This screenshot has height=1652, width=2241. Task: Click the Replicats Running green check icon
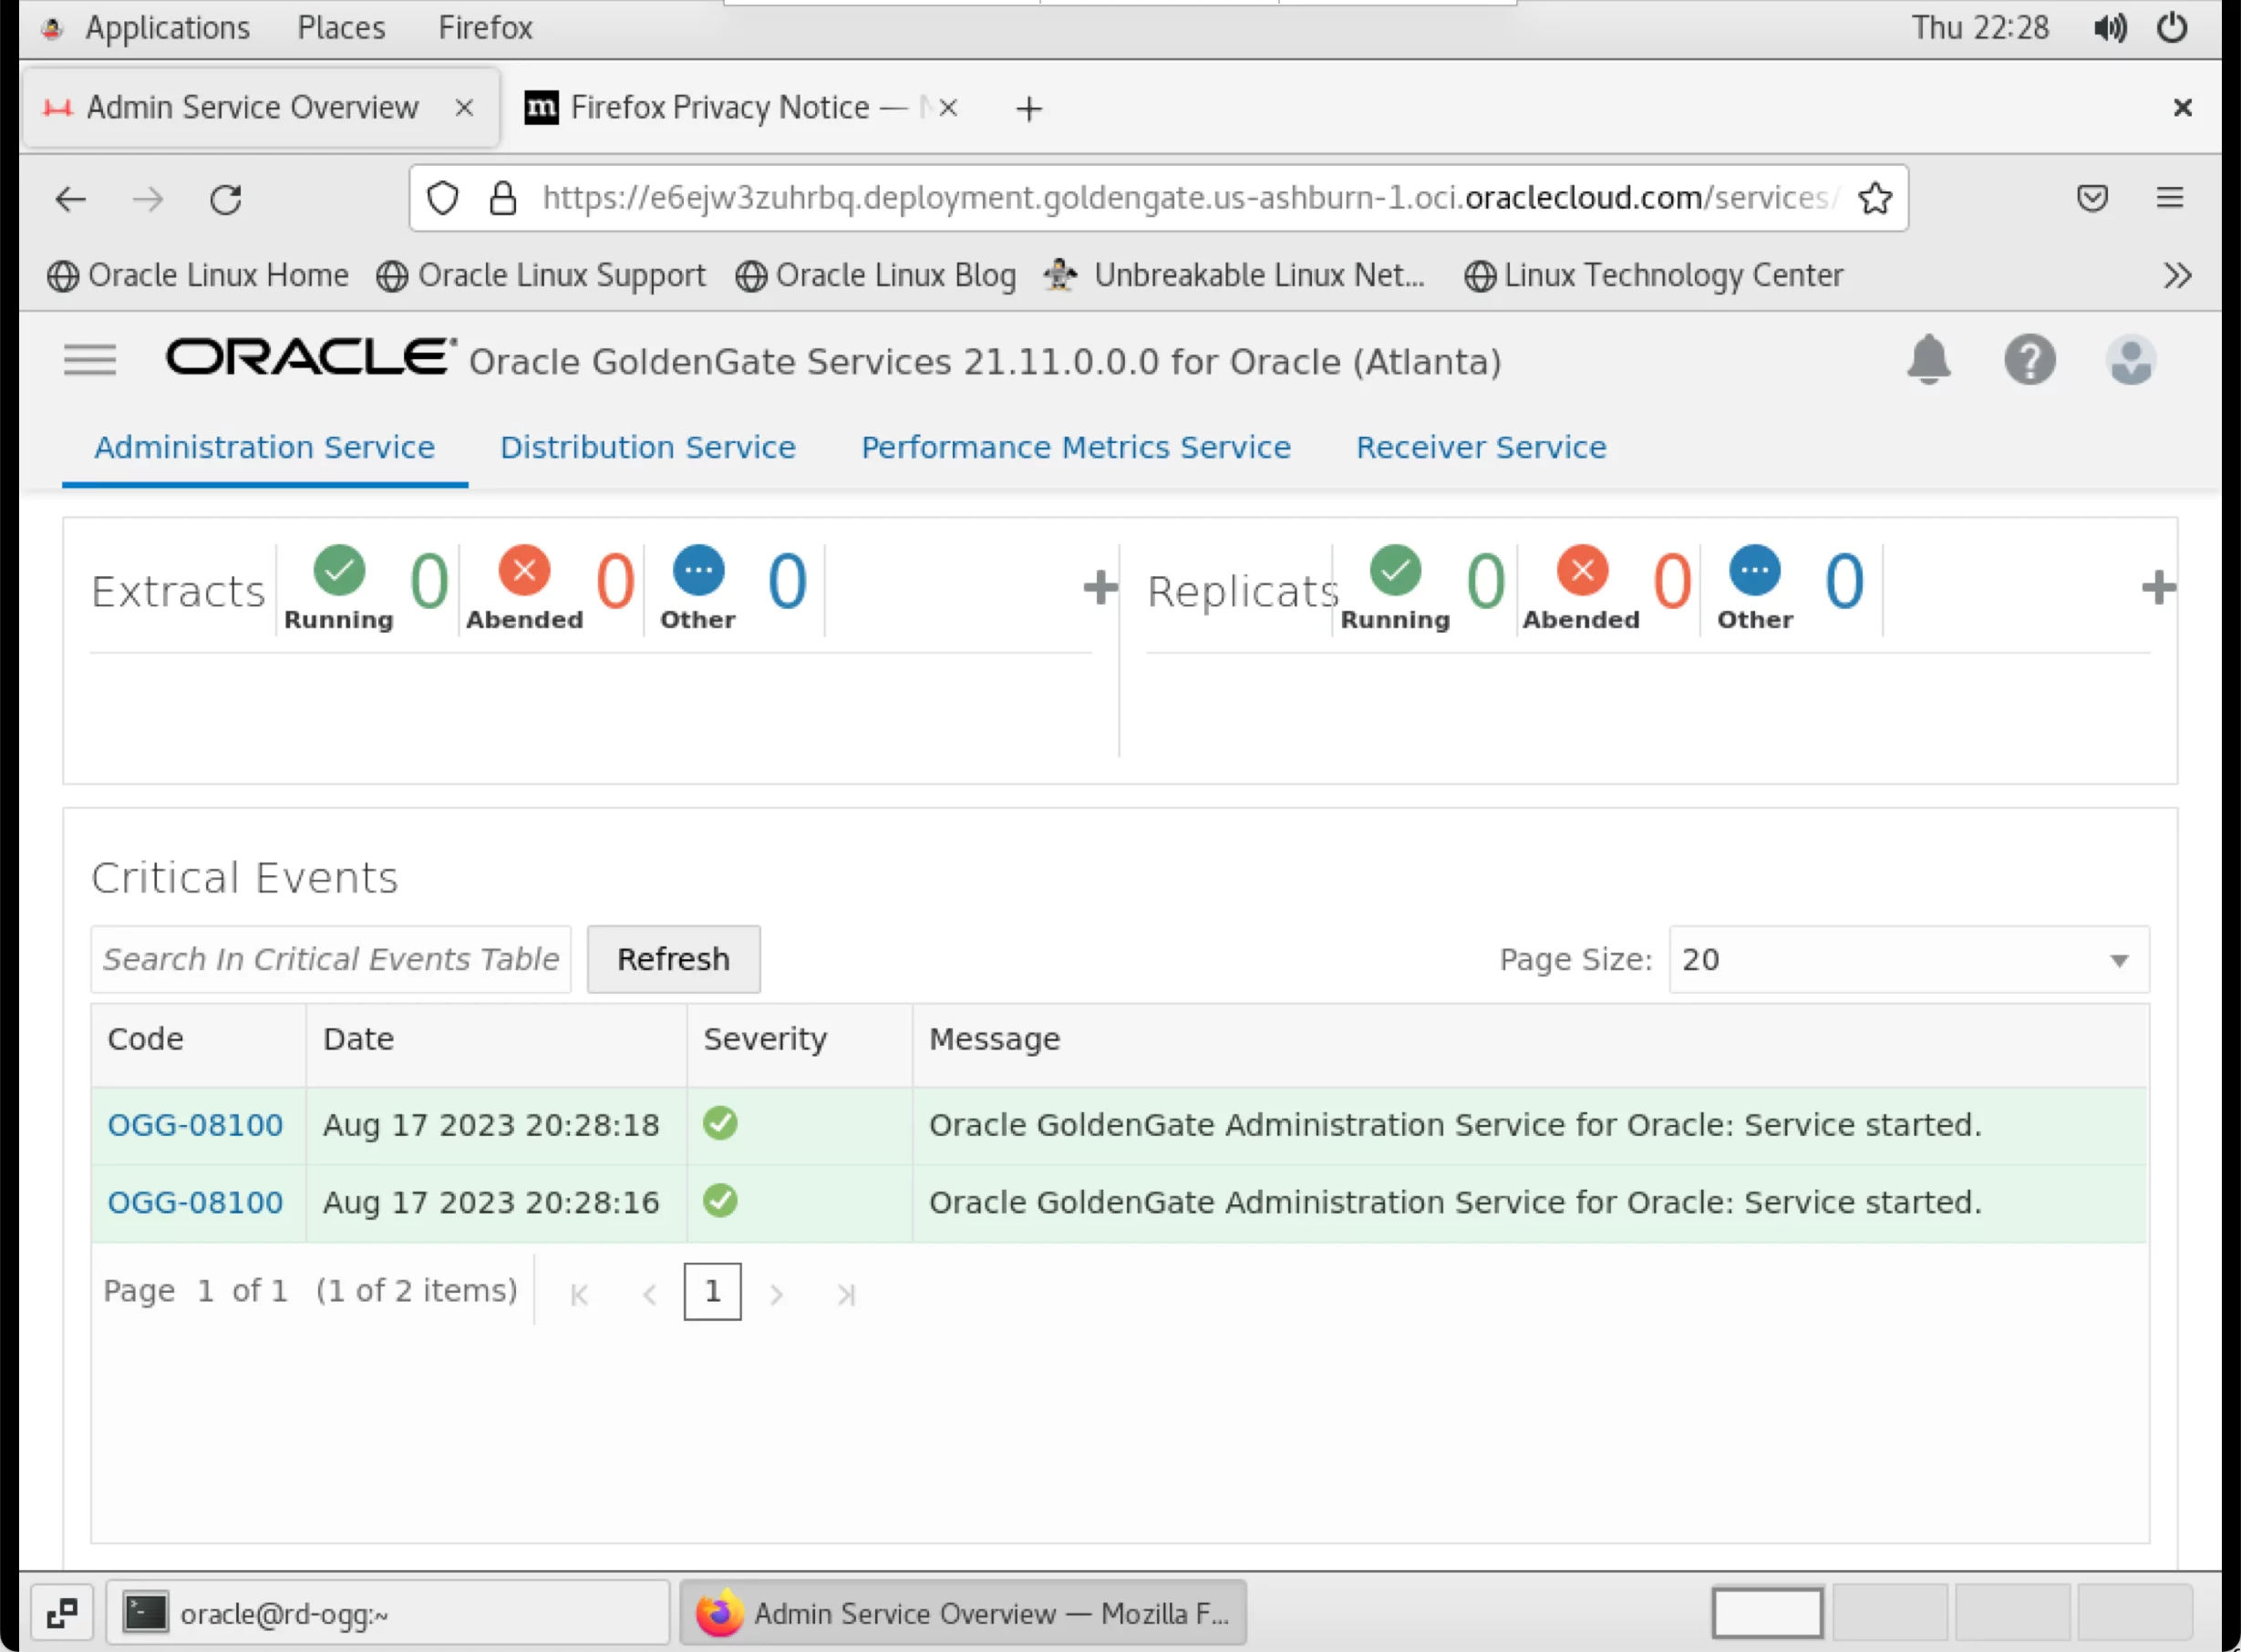pyautogui.click(x=1395, y=570)
